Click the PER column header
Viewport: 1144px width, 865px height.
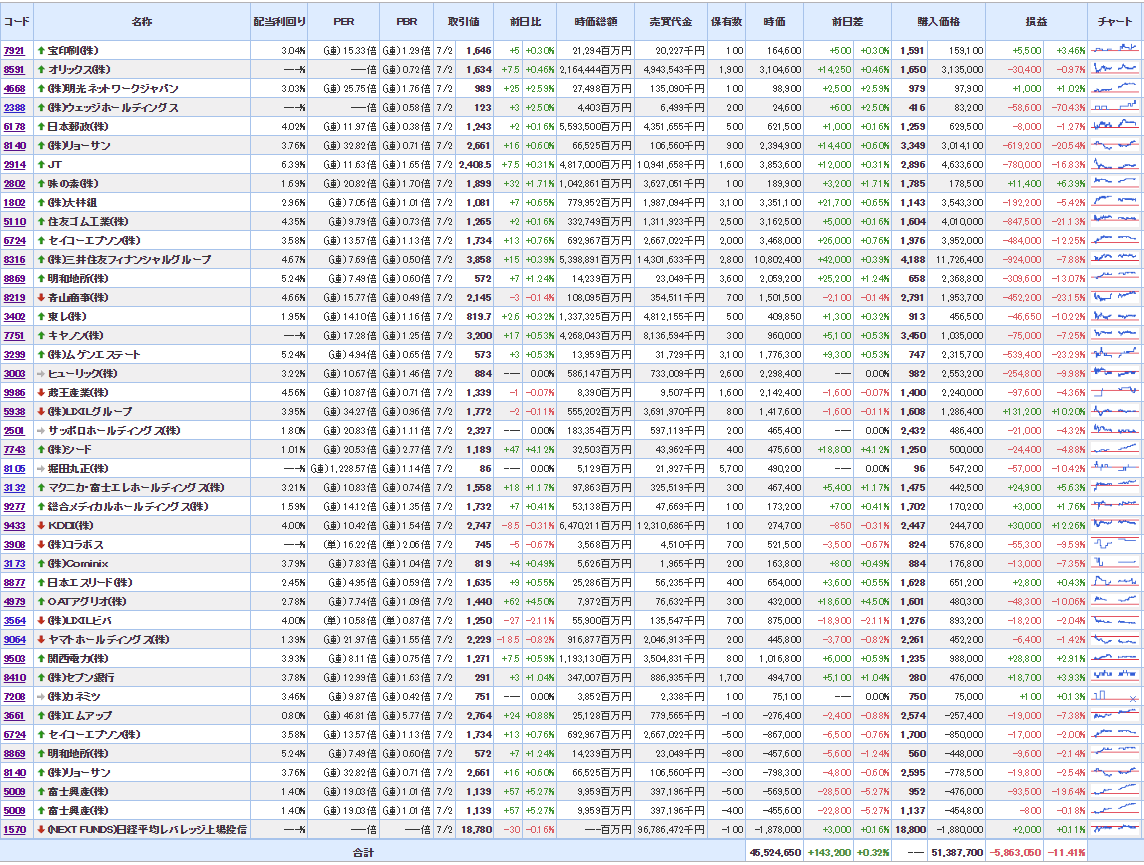point(343,21)
